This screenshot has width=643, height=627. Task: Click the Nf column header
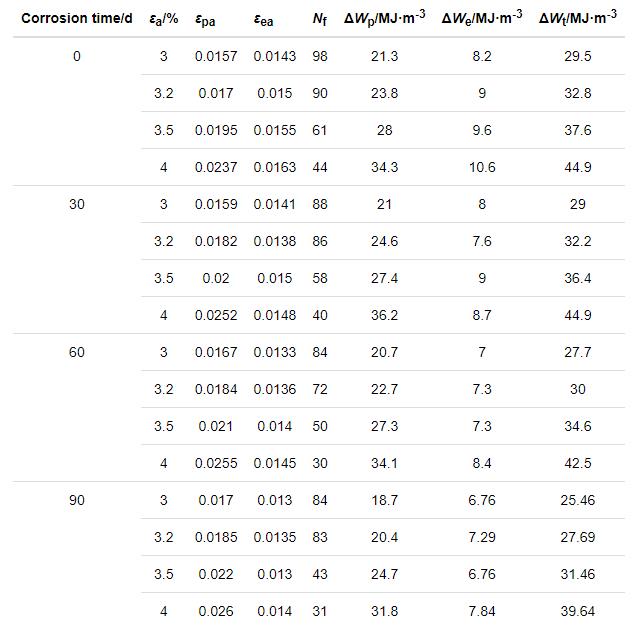pyautogui.click(x=319, y=19)
